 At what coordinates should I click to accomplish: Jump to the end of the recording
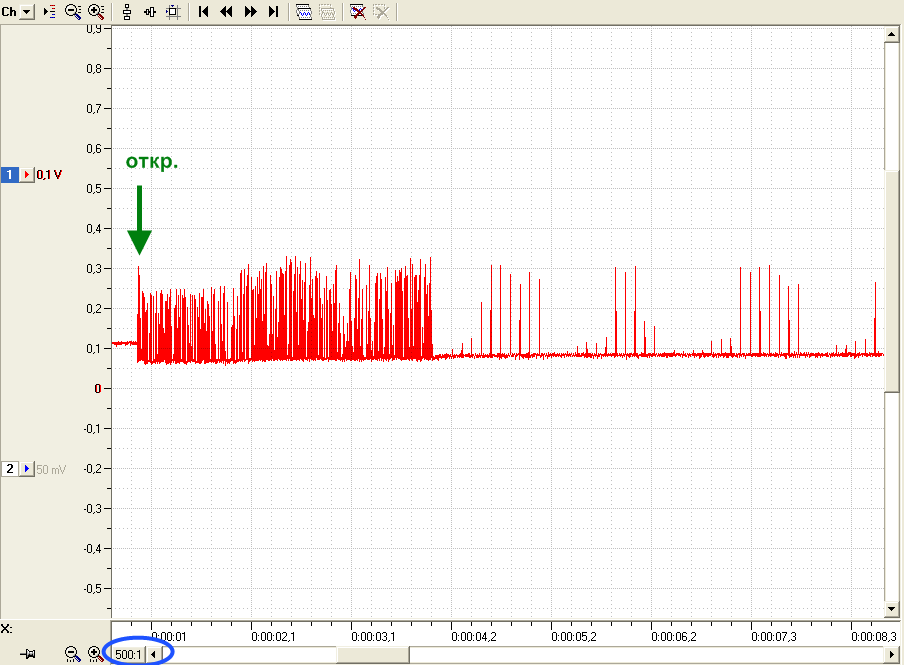273,12
